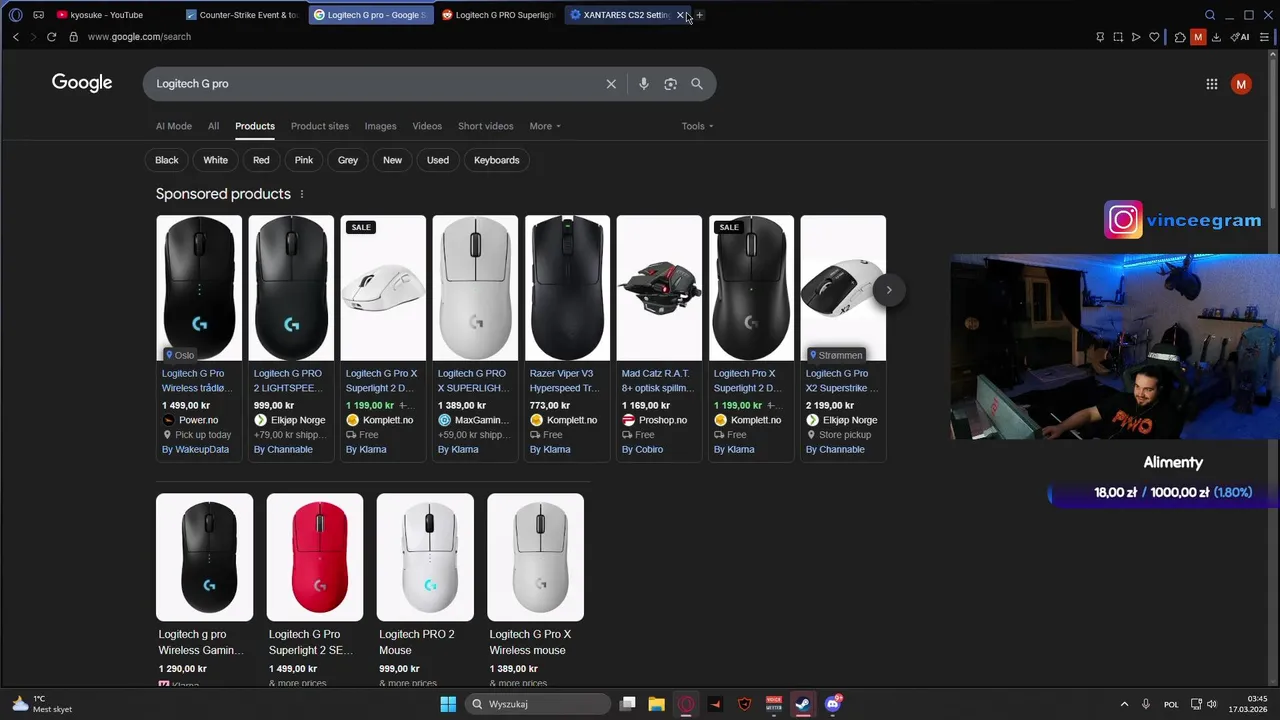Open Task View on the taskbar
The height and width of the screenshot is (720, 1280).
[627, 704]
